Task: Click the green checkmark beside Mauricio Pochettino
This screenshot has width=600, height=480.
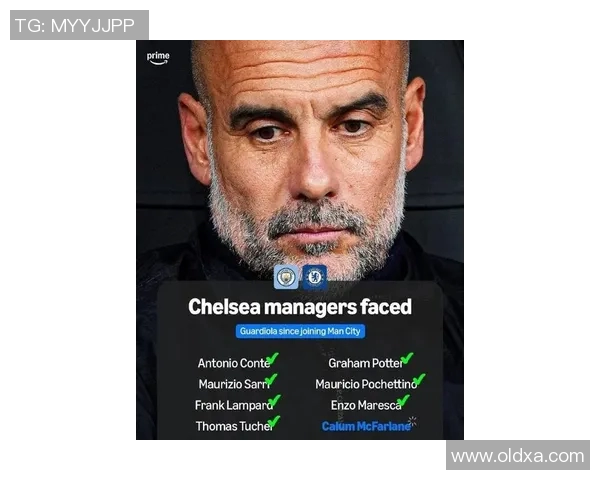Action: click(419, 380)
